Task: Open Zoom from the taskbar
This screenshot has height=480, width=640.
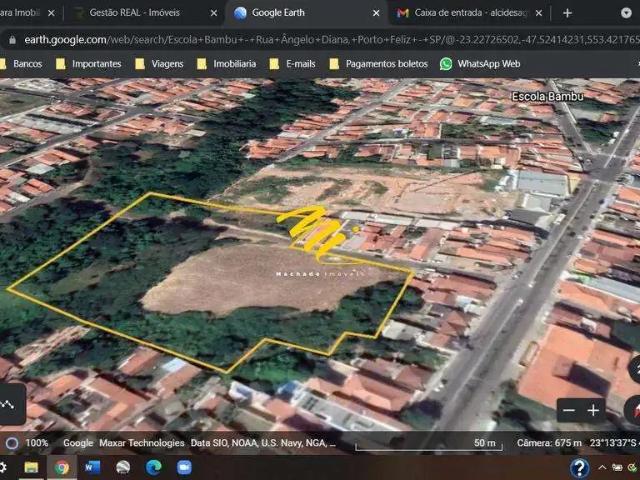Action: (x=184, y=468)
